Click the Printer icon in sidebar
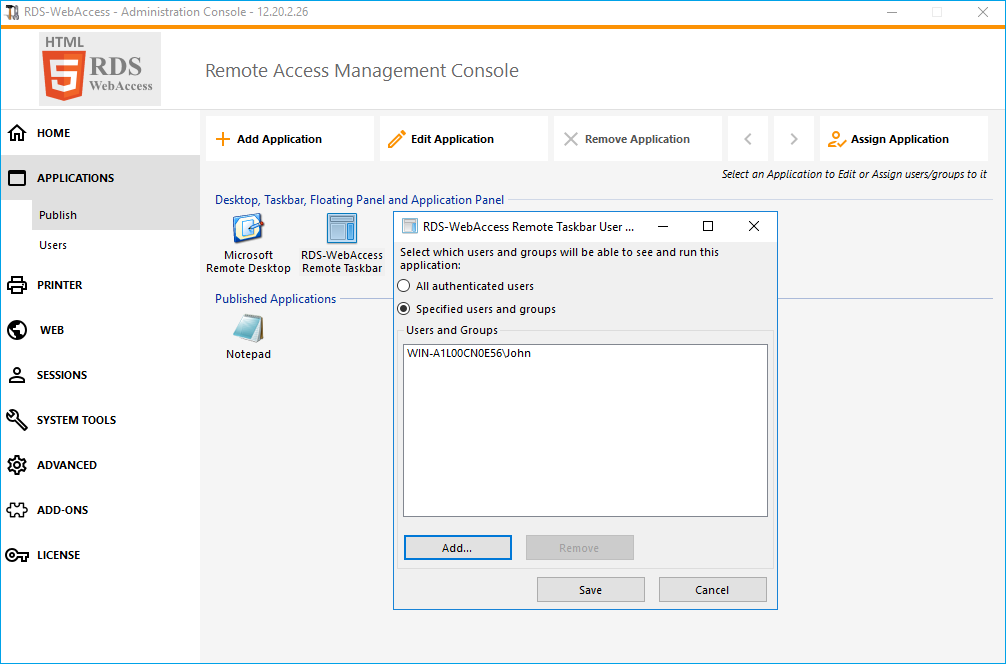 17,285
